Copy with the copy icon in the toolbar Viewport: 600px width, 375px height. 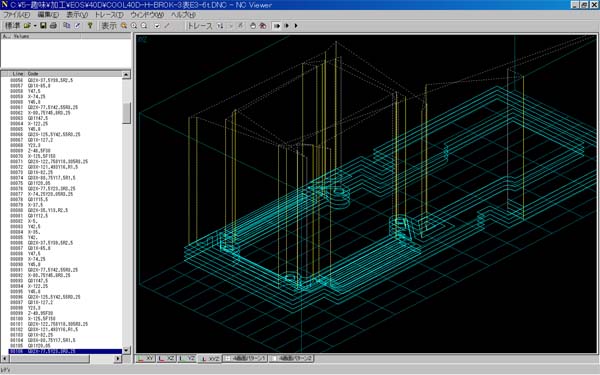67,26
